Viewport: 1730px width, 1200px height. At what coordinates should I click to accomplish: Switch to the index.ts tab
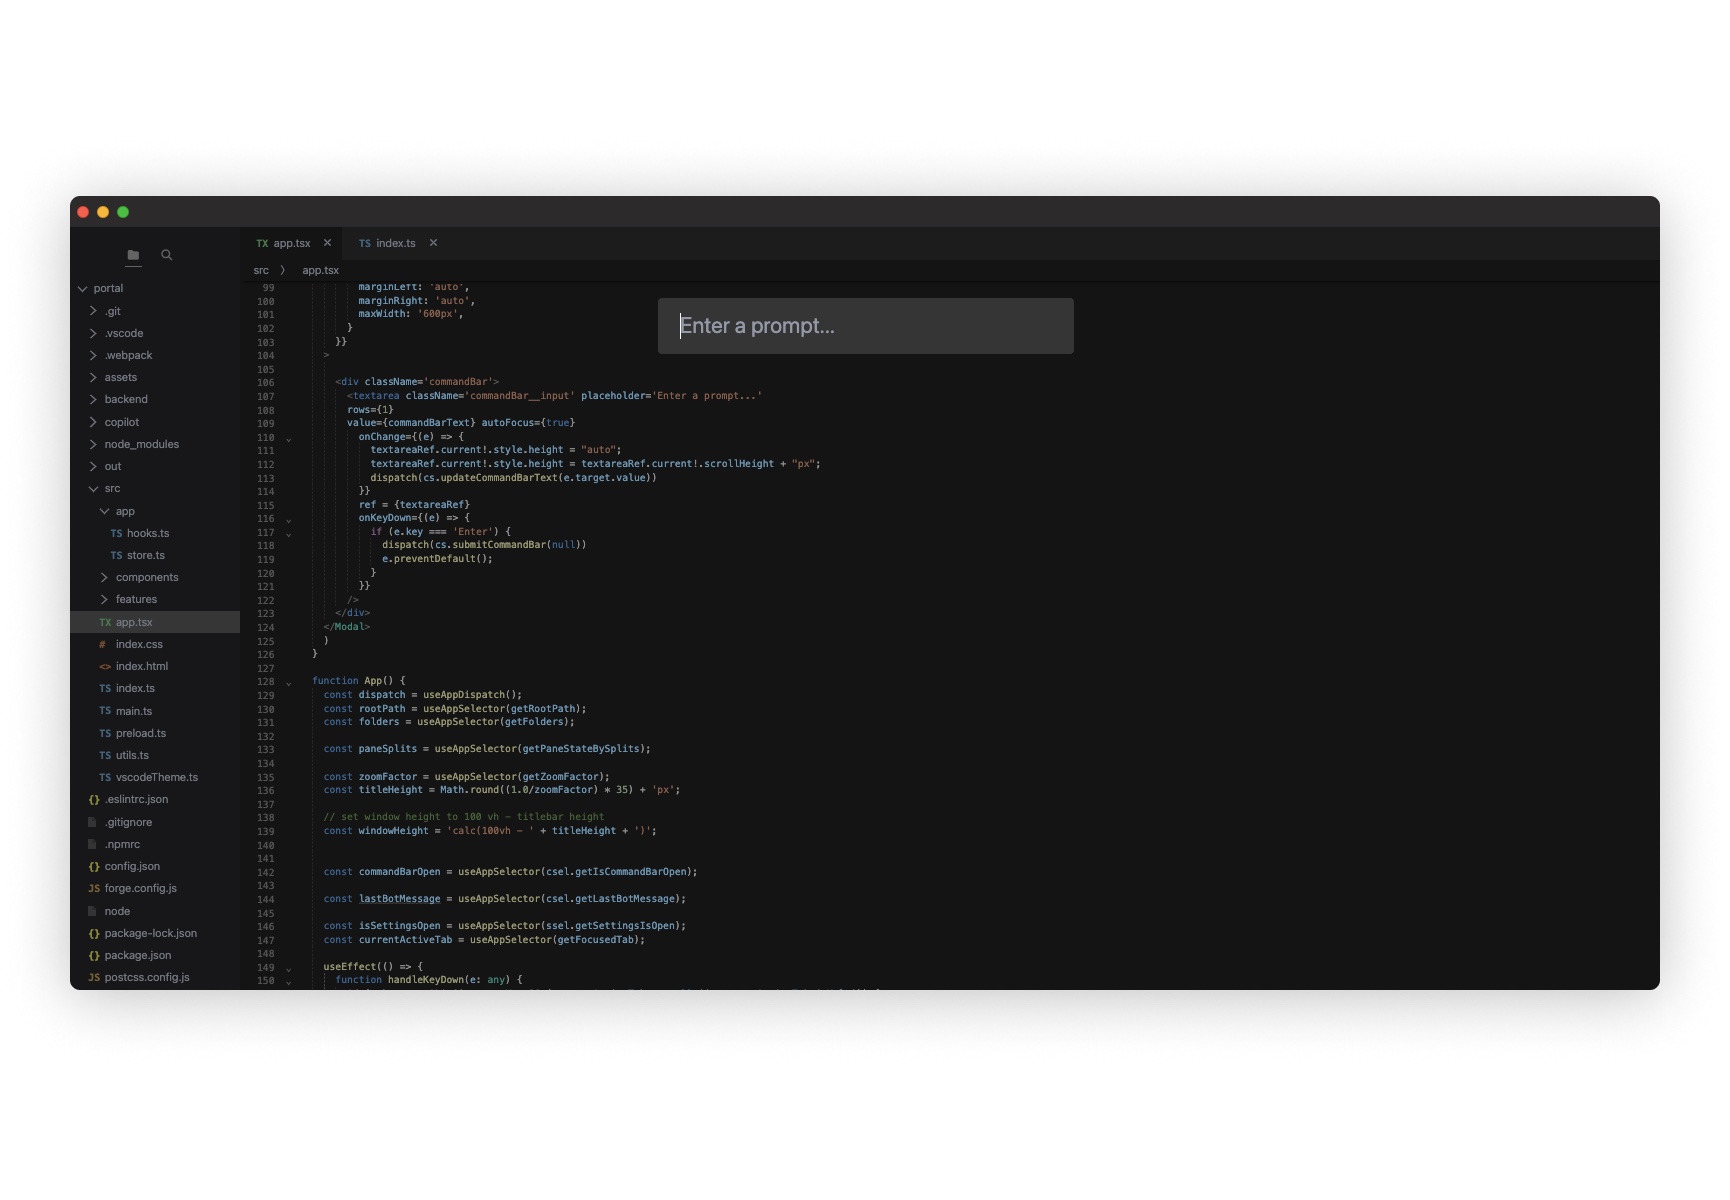click(x=396, y=243)
